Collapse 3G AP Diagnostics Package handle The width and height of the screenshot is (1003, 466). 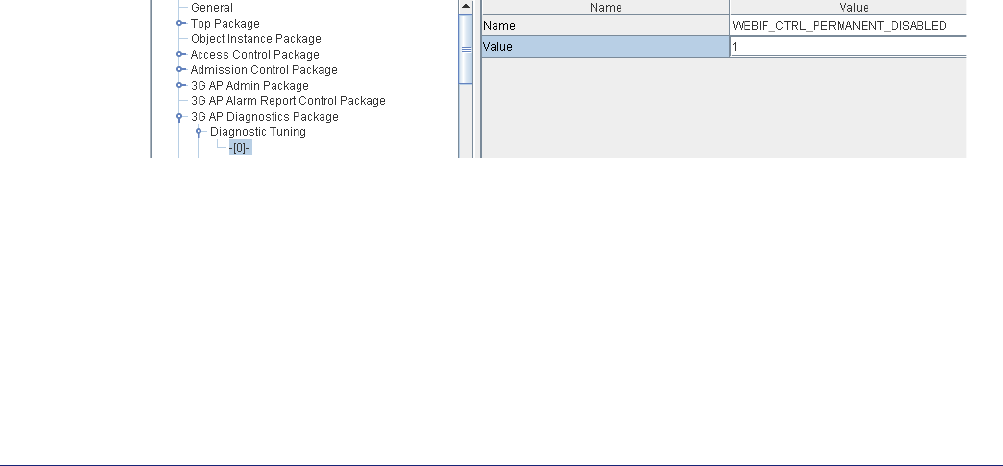(179, 117)
